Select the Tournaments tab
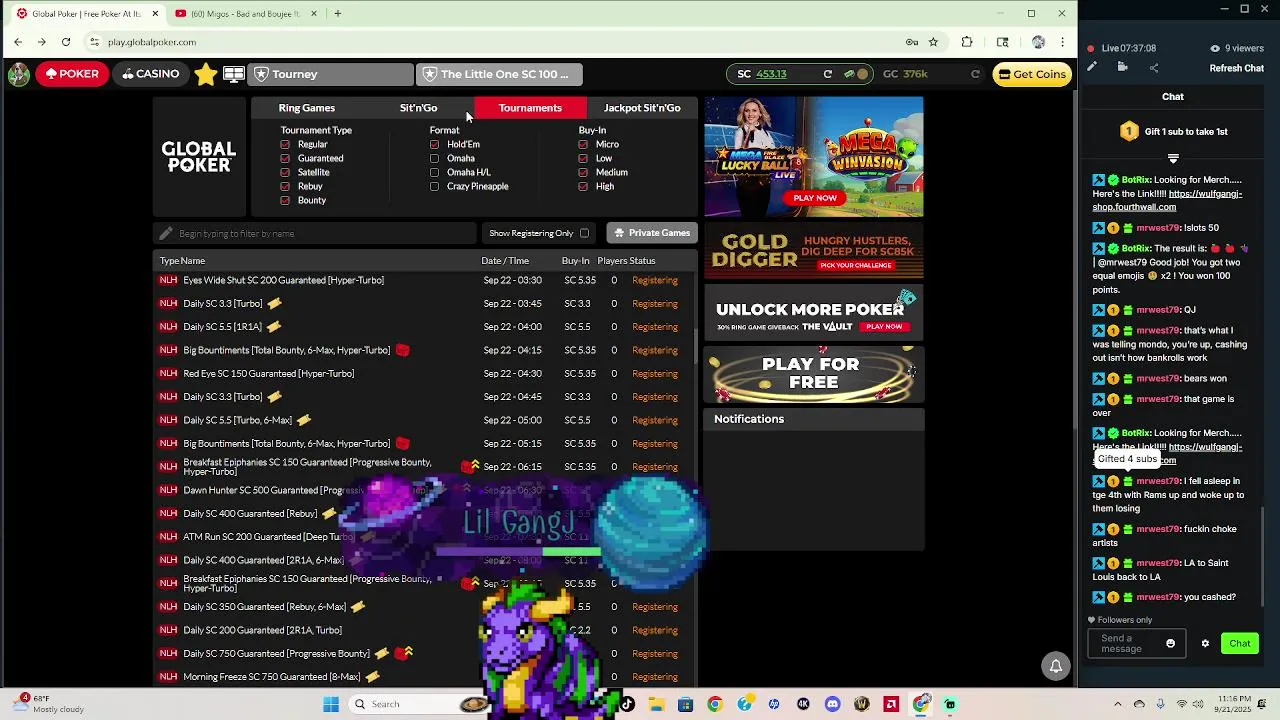 click(x=530, y=108)
